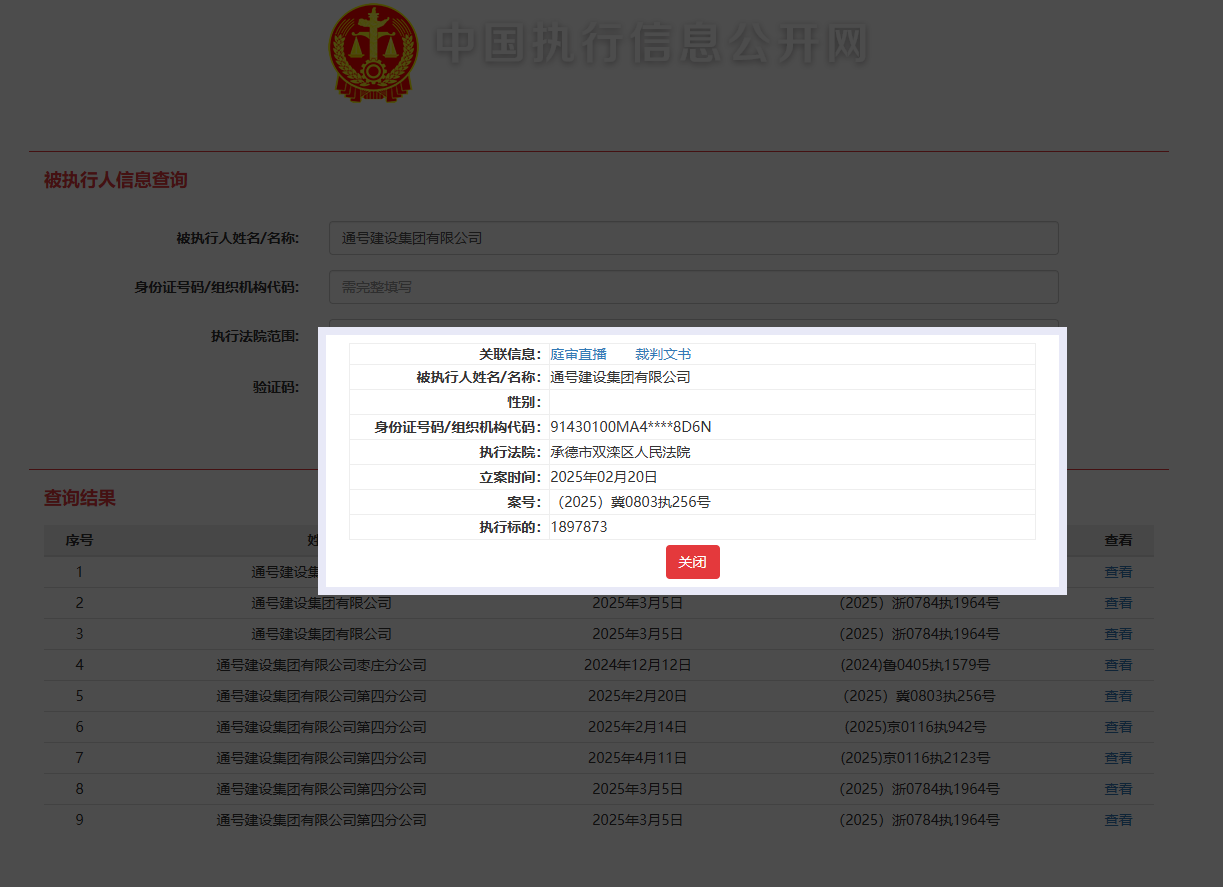
Task: Click 查看 in results row 1
Action: coord(1118,572)
